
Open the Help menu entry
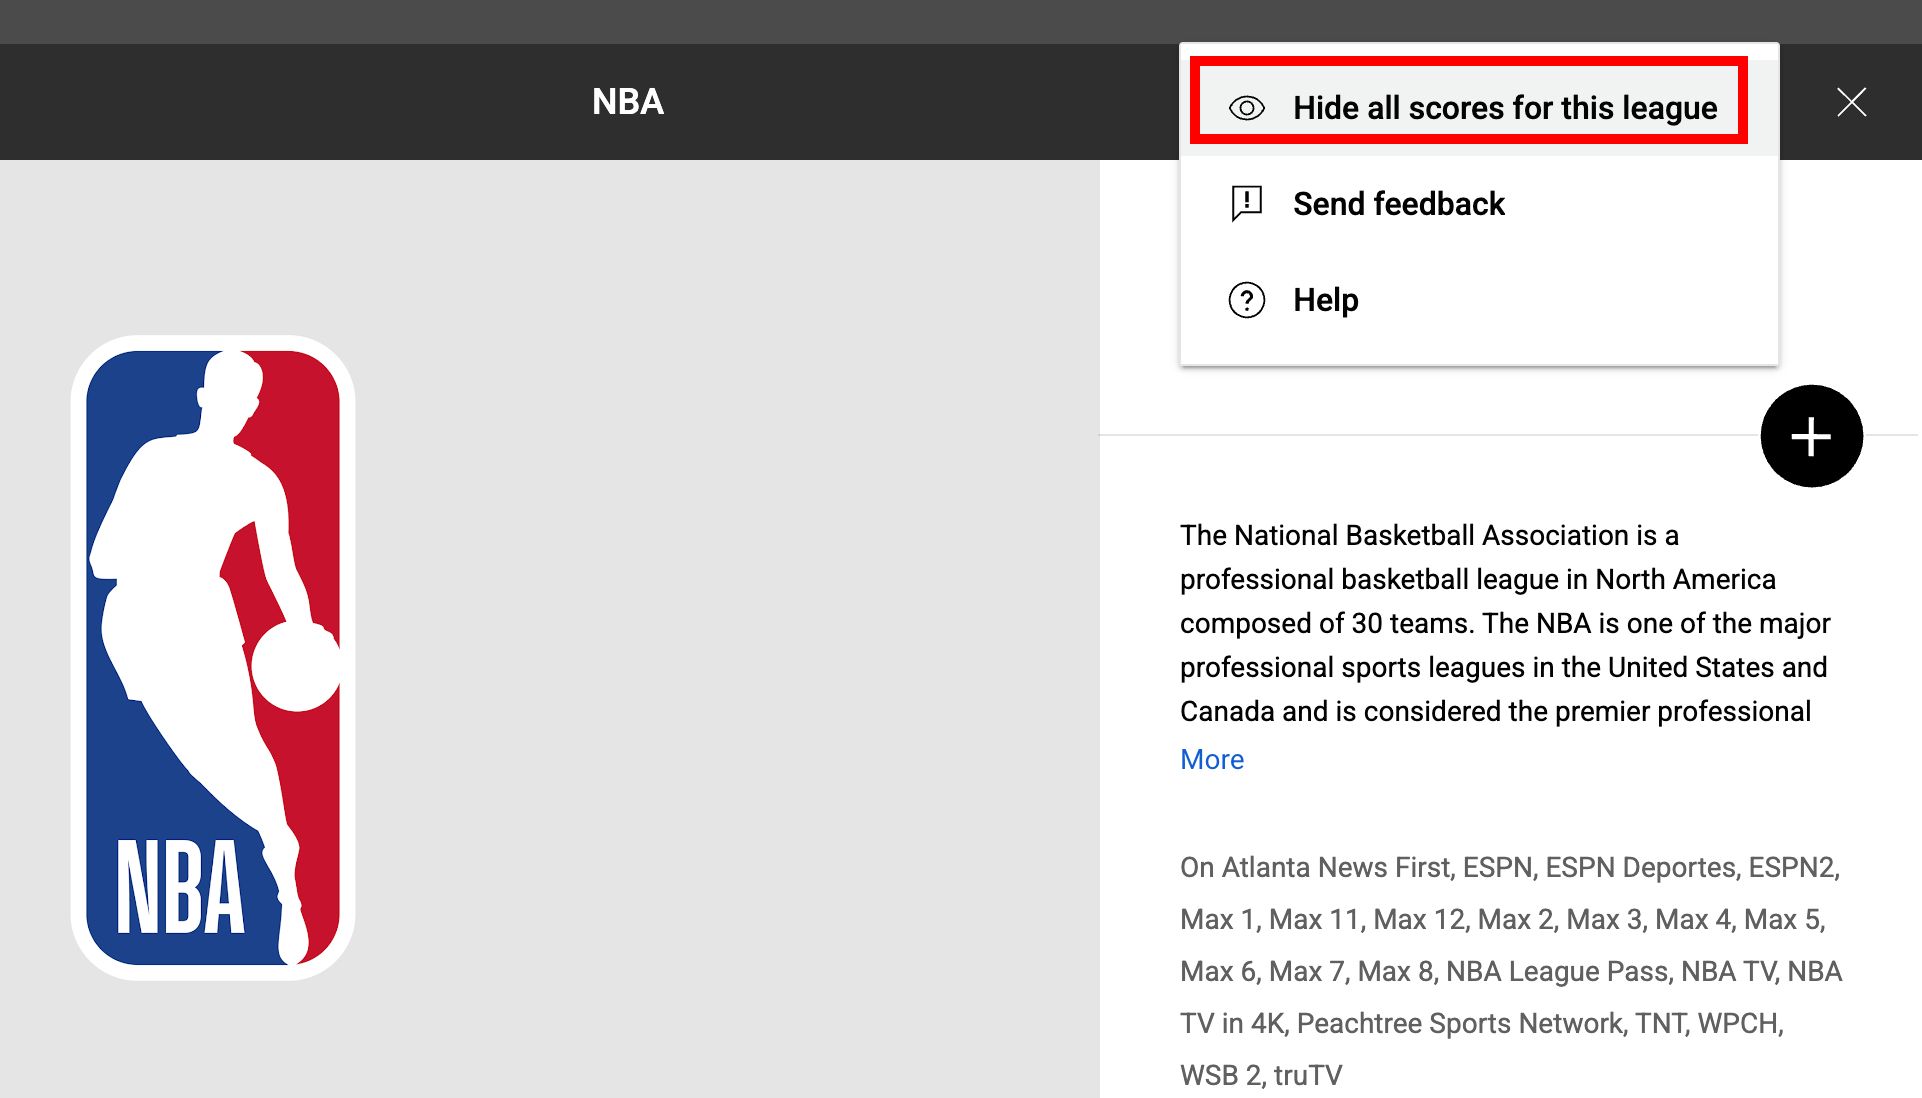pyautogui.click(x=1478, y=300)
